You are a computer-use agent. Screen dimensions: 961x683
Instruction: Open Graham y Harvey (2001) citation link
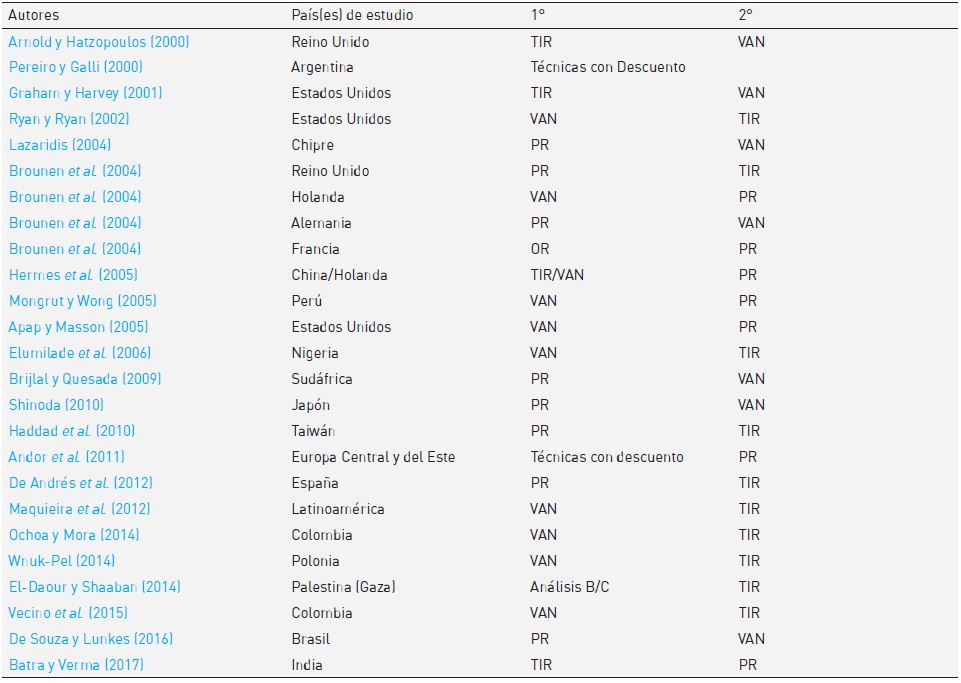tap(85, 93)
